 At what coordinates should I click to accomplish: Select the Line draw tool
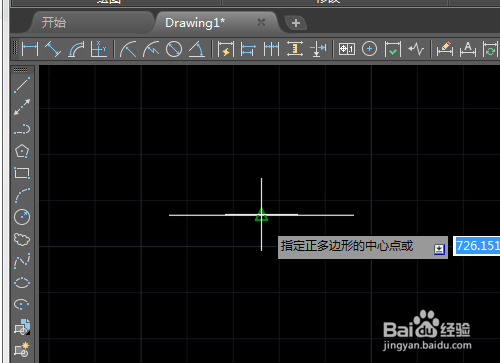pos(22,85)
